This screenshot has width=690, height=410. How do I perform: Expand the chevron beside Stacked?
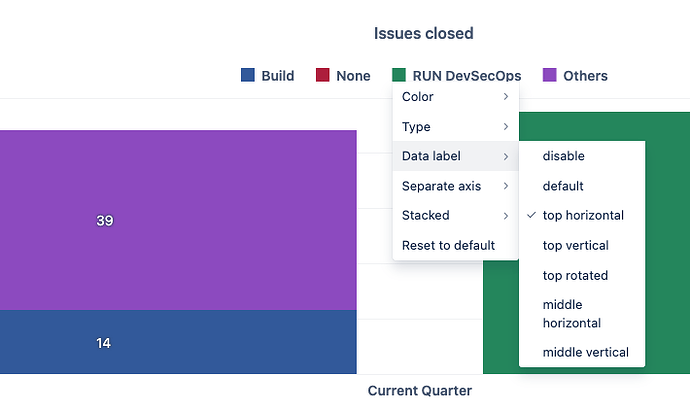(506, 216)
